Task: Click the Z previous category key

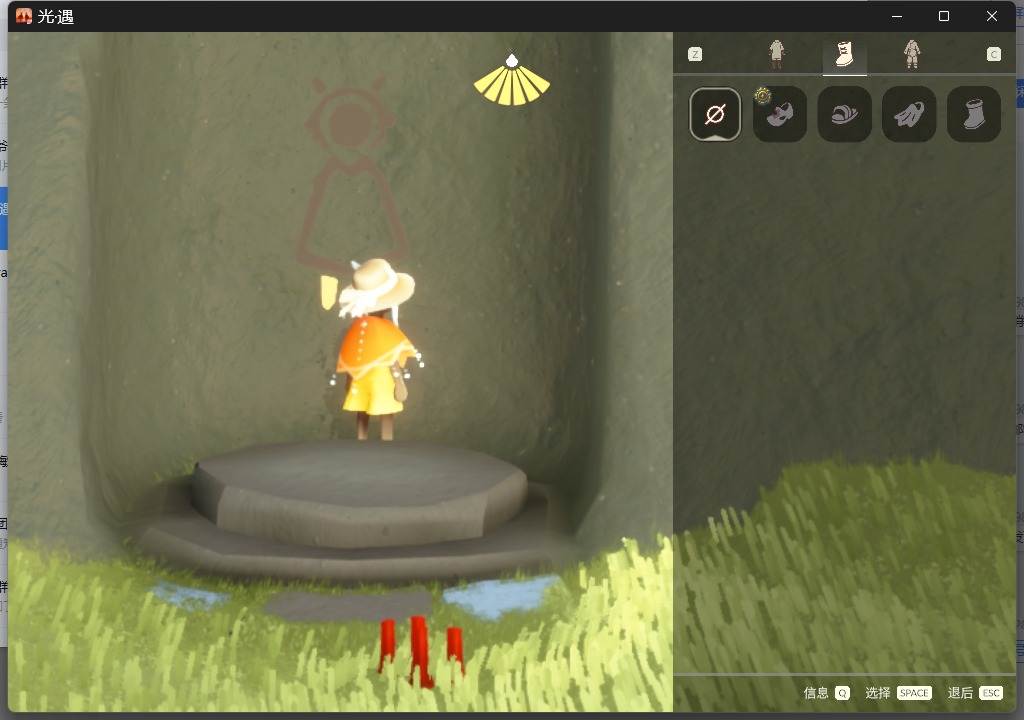Action: point(695,54)
